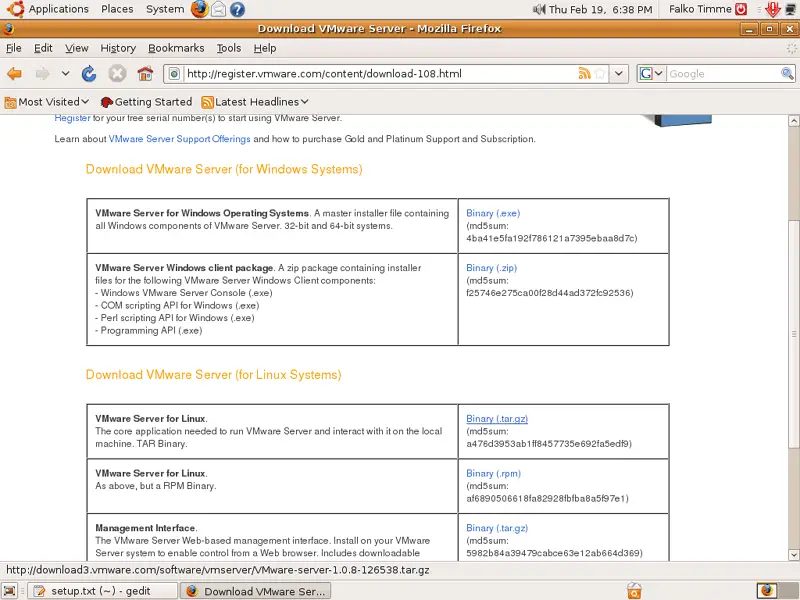Expand the Latest Headlines feed menu
This screenshot has width=800, height=600.
coord(255,102)
